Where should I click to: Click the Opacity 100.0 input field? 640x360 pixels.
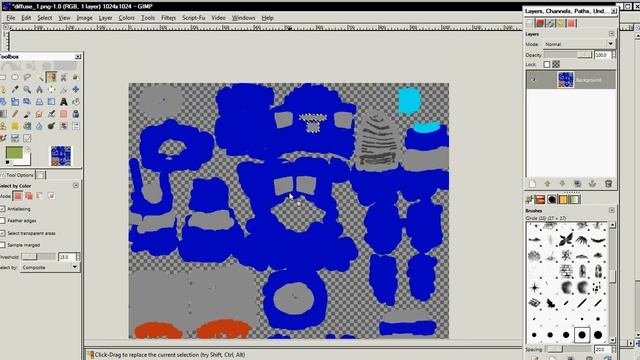pos(602,55)
